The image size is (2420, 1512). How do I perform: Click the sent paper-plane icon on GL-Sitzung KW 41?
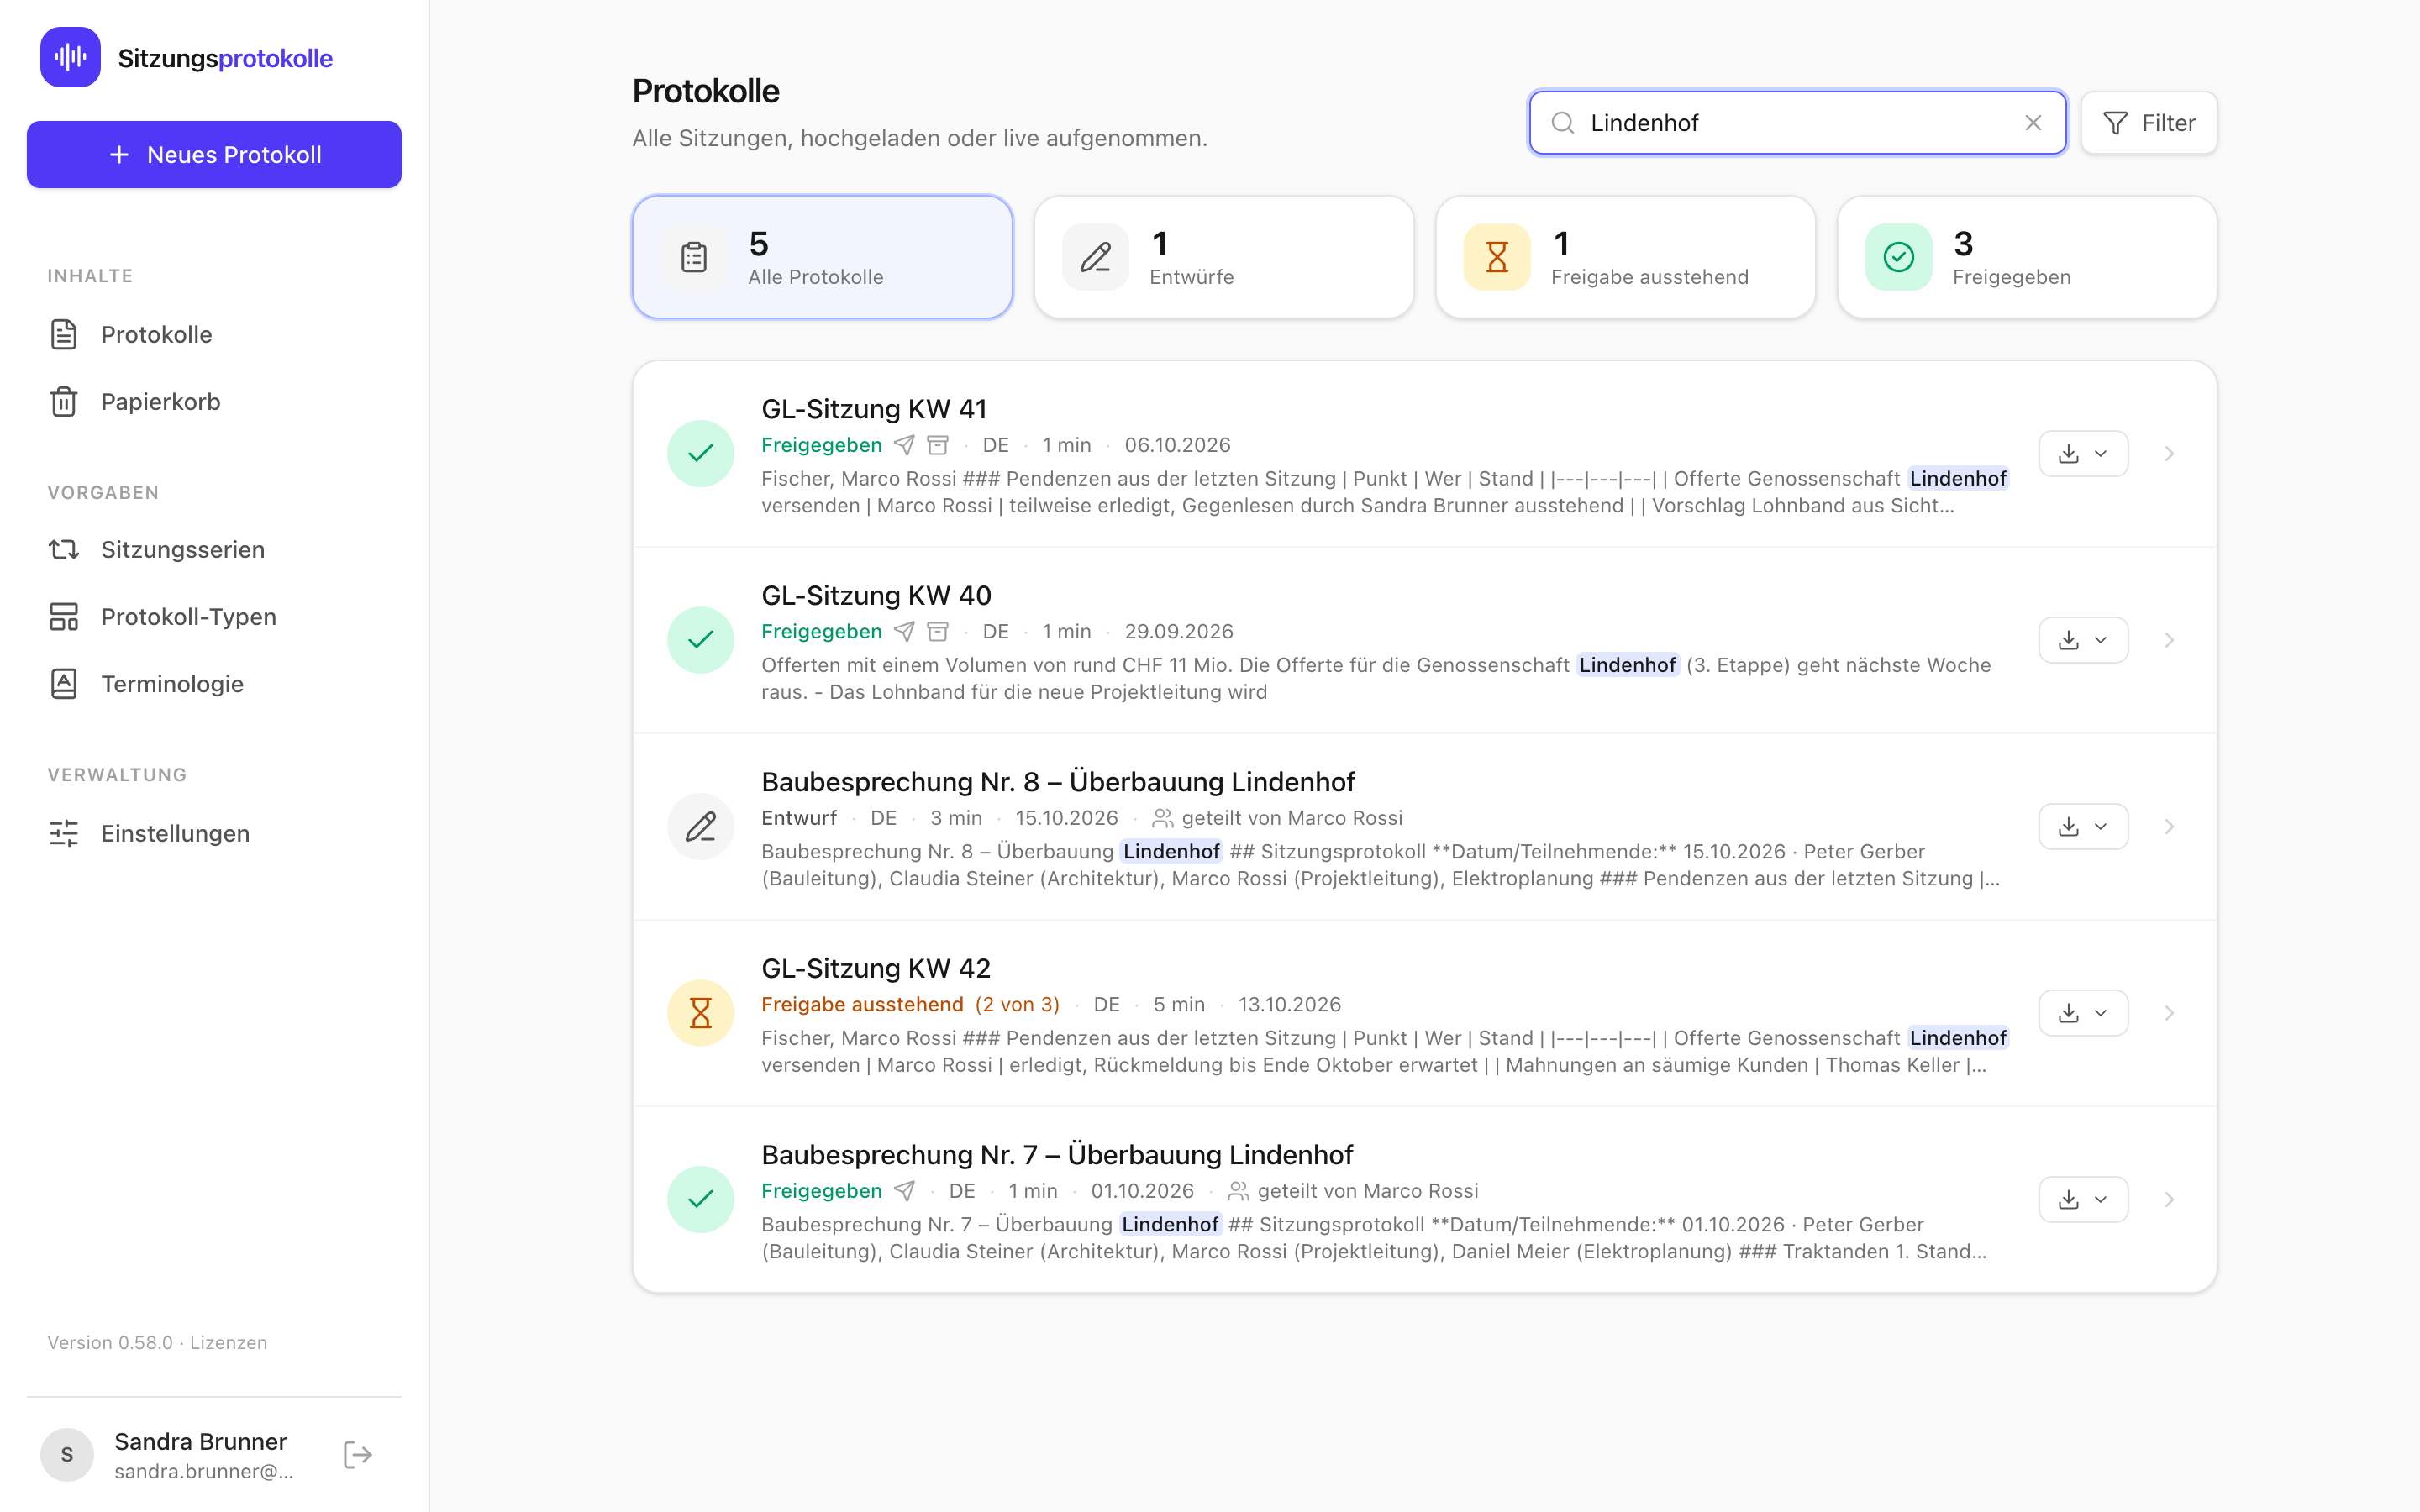click(904, 445)
